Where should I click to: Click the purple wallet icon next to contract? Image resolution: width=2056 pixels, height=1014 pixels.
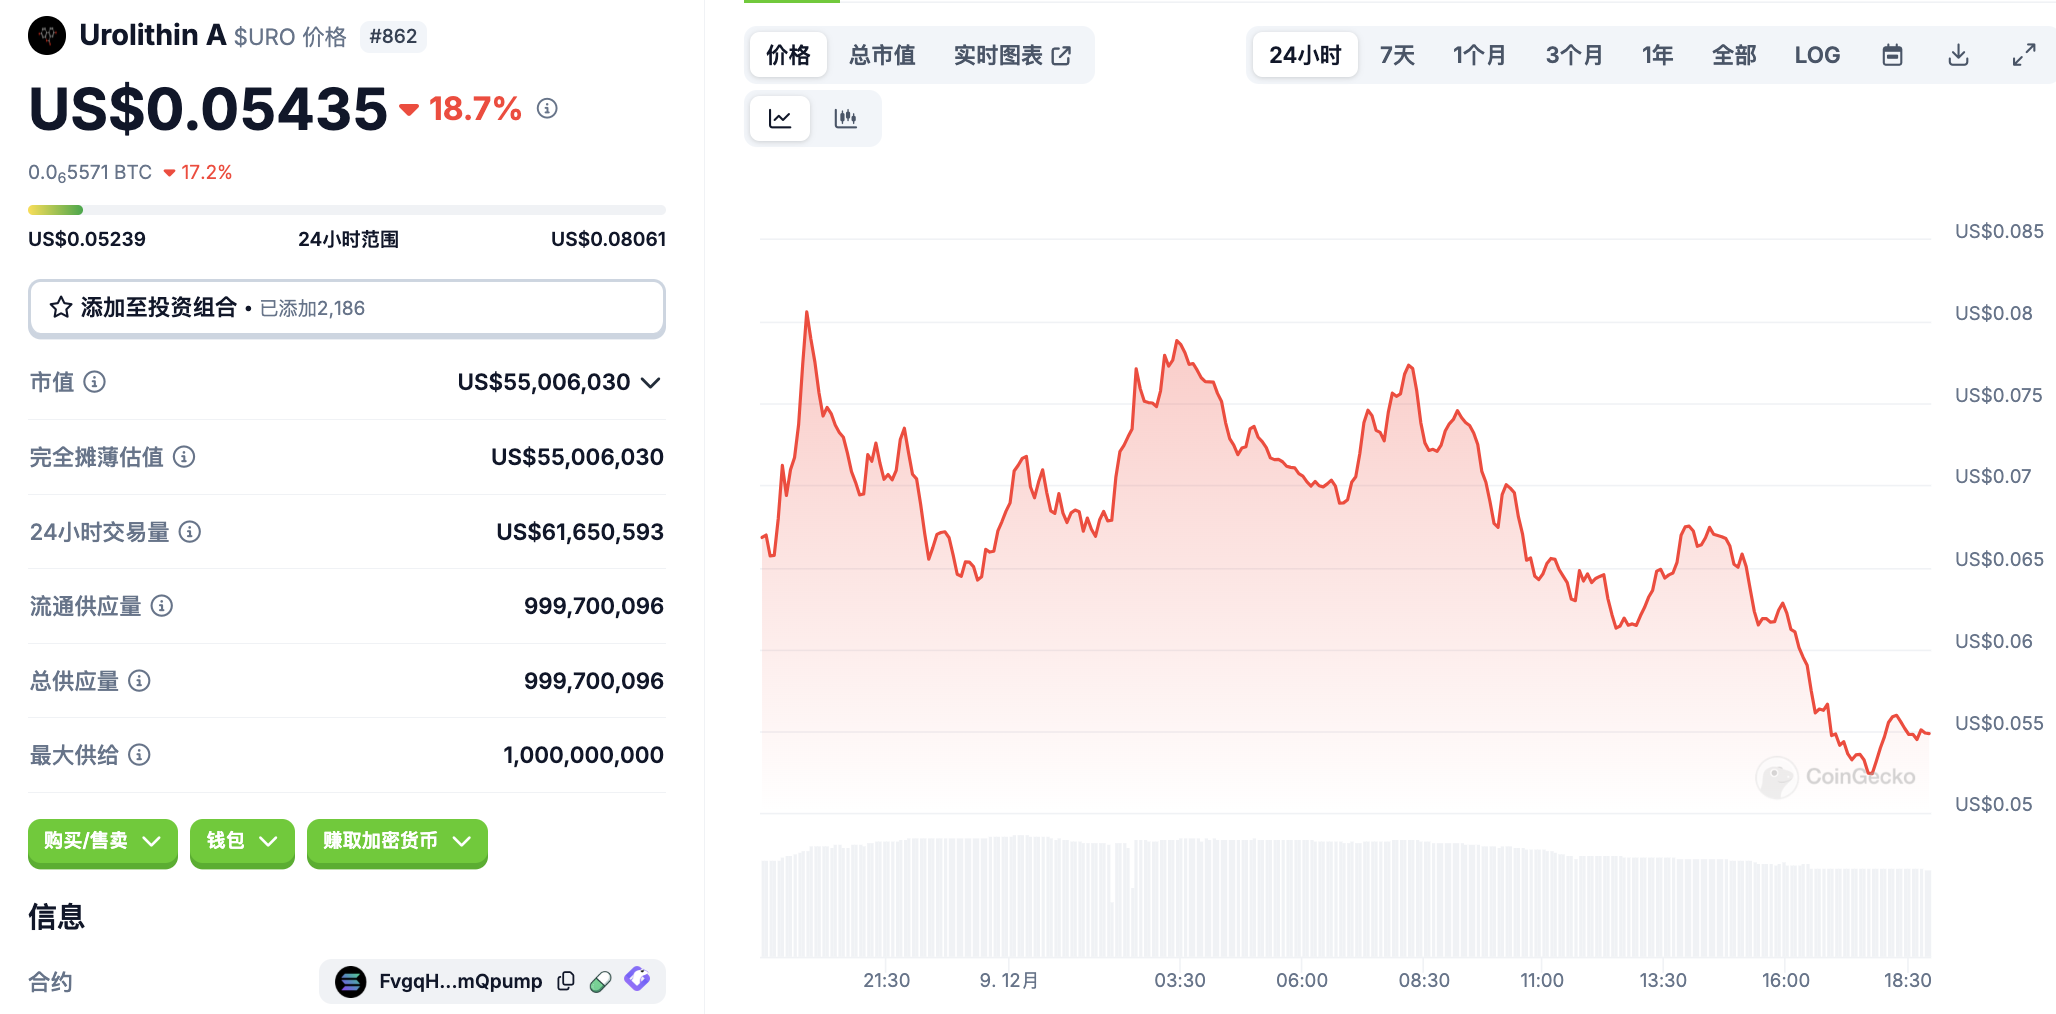(x=637, y=979)
